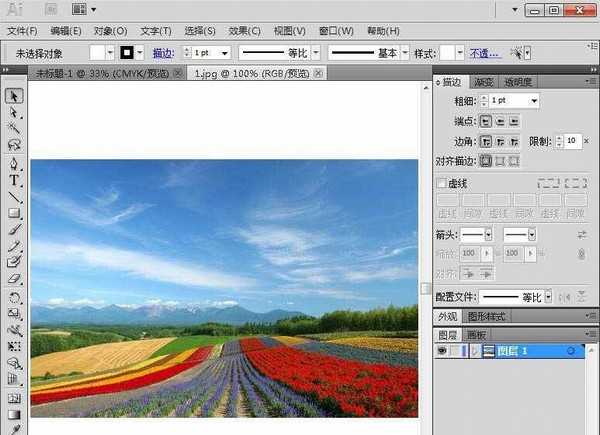Select the Paintbrush tool
Image resolution: width=600 pixels, height=435 pixels.
tap(14, 229)
